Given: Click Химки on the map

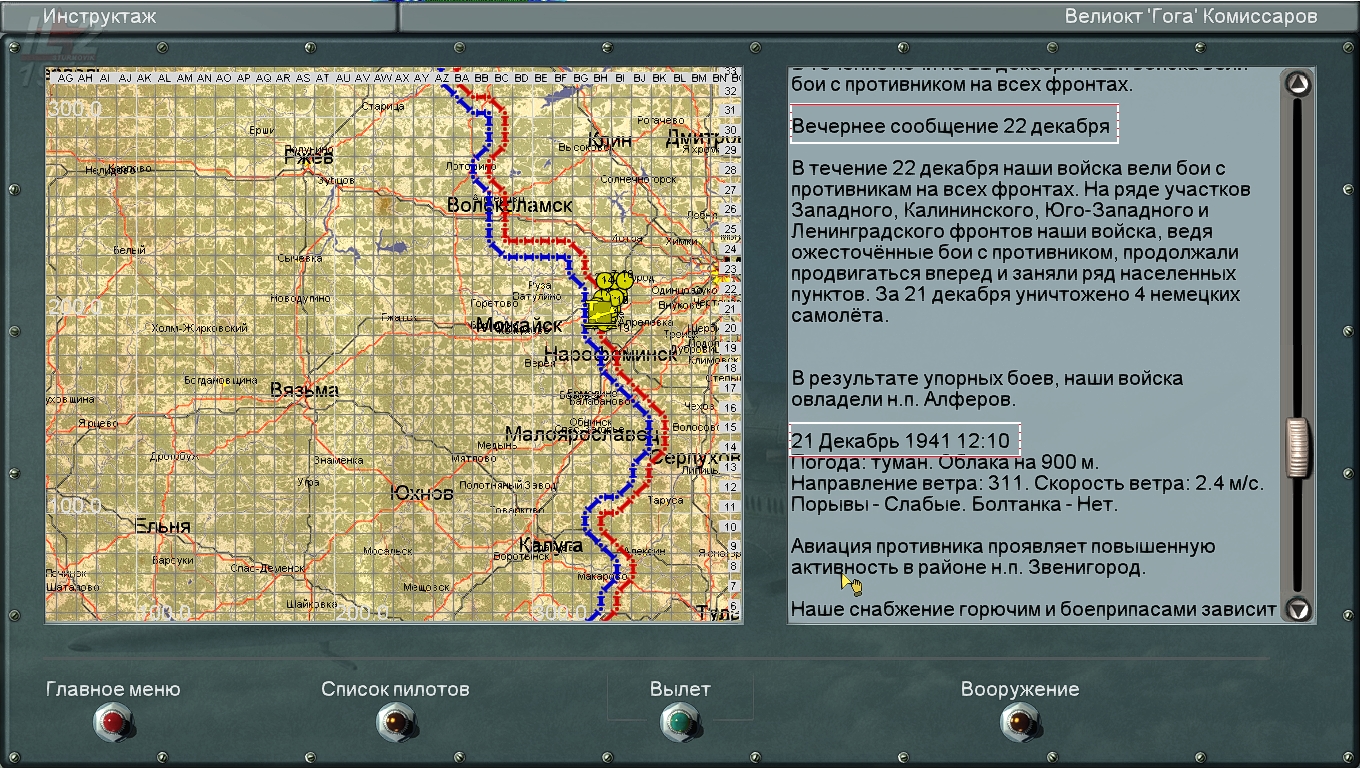Looking at the screenshot, I should tap(682, 241).
